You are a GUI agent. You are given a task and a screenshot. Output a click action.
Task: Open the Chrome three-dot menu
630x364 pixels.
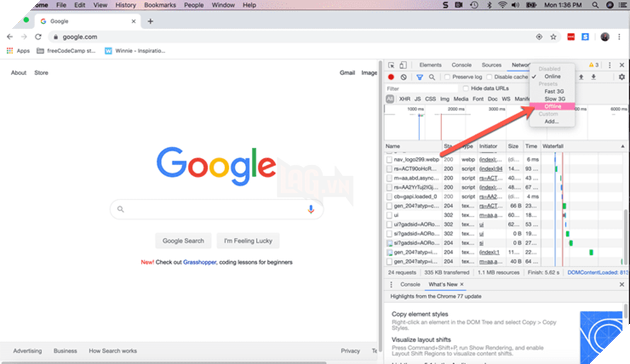pos(619,37)
